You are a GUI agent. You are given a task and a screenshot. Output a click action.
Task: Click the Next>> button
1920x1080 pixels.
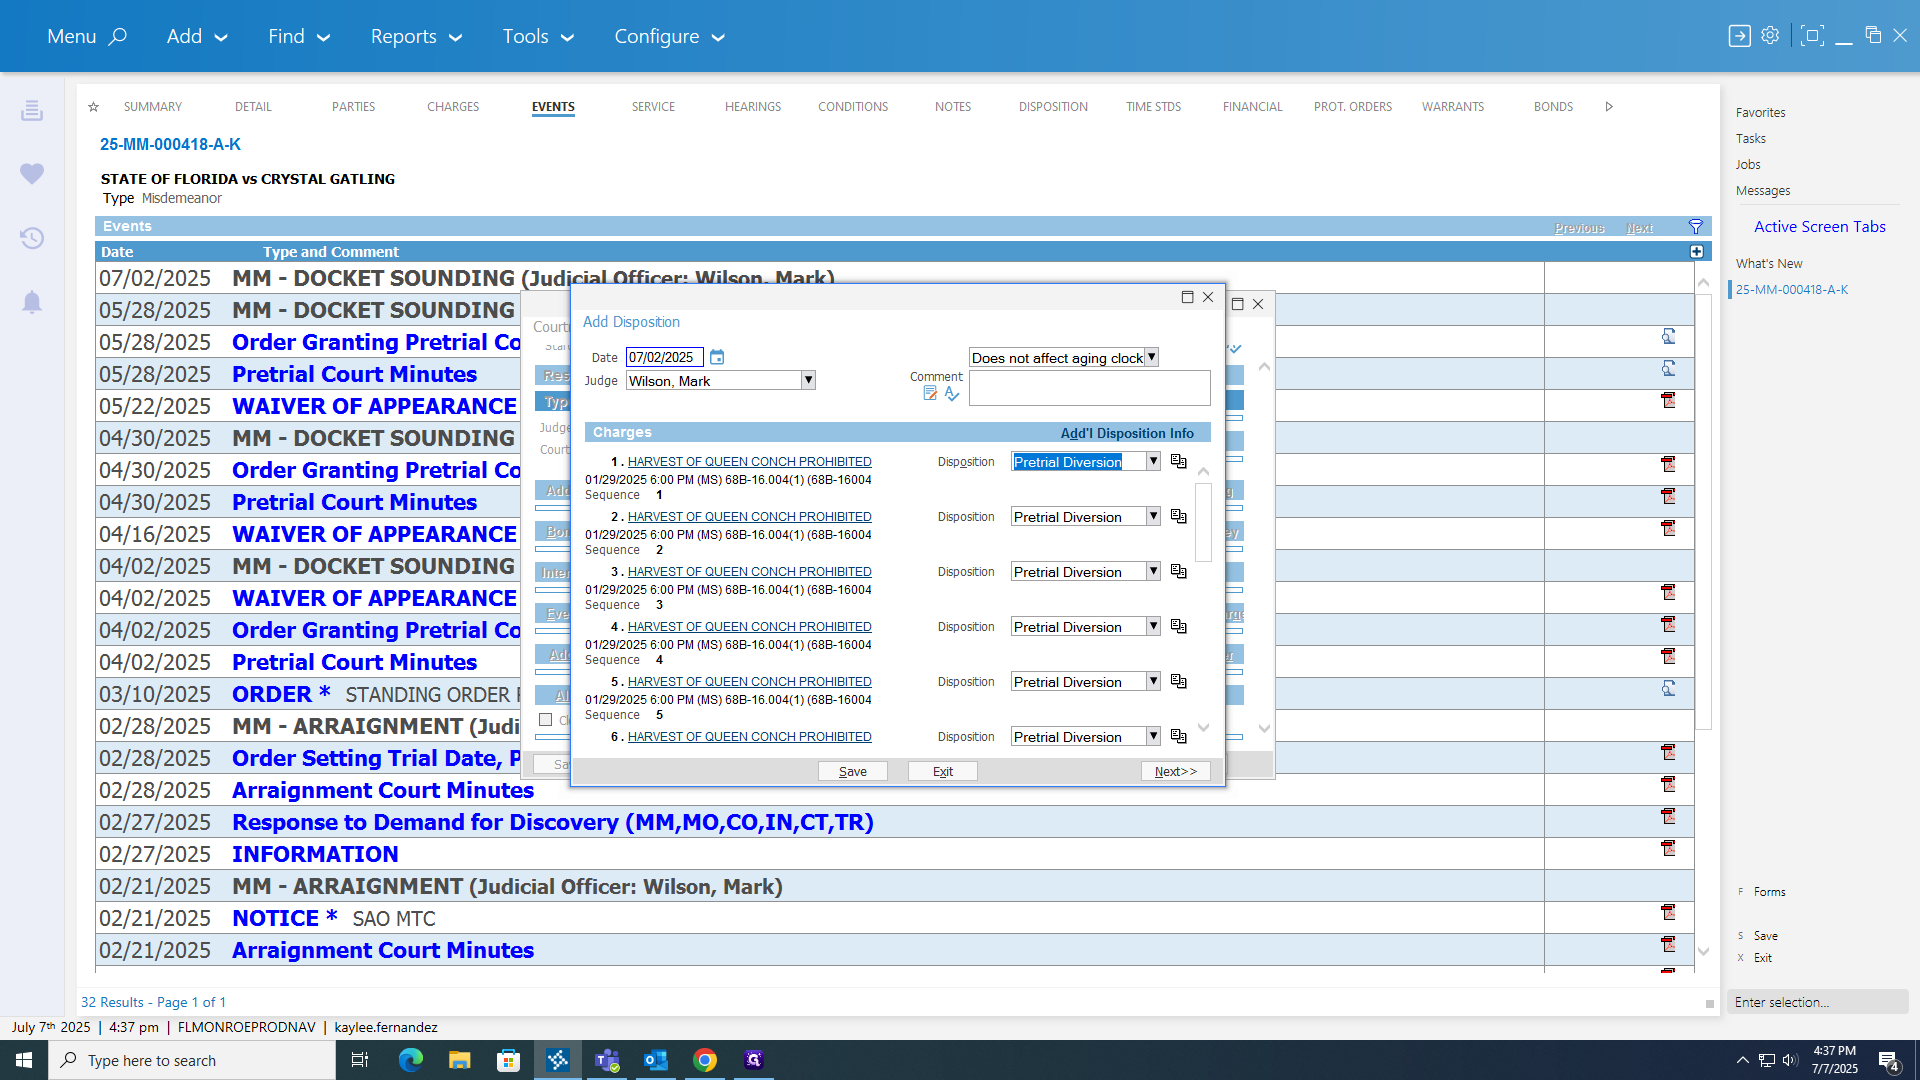[1176, 771]
